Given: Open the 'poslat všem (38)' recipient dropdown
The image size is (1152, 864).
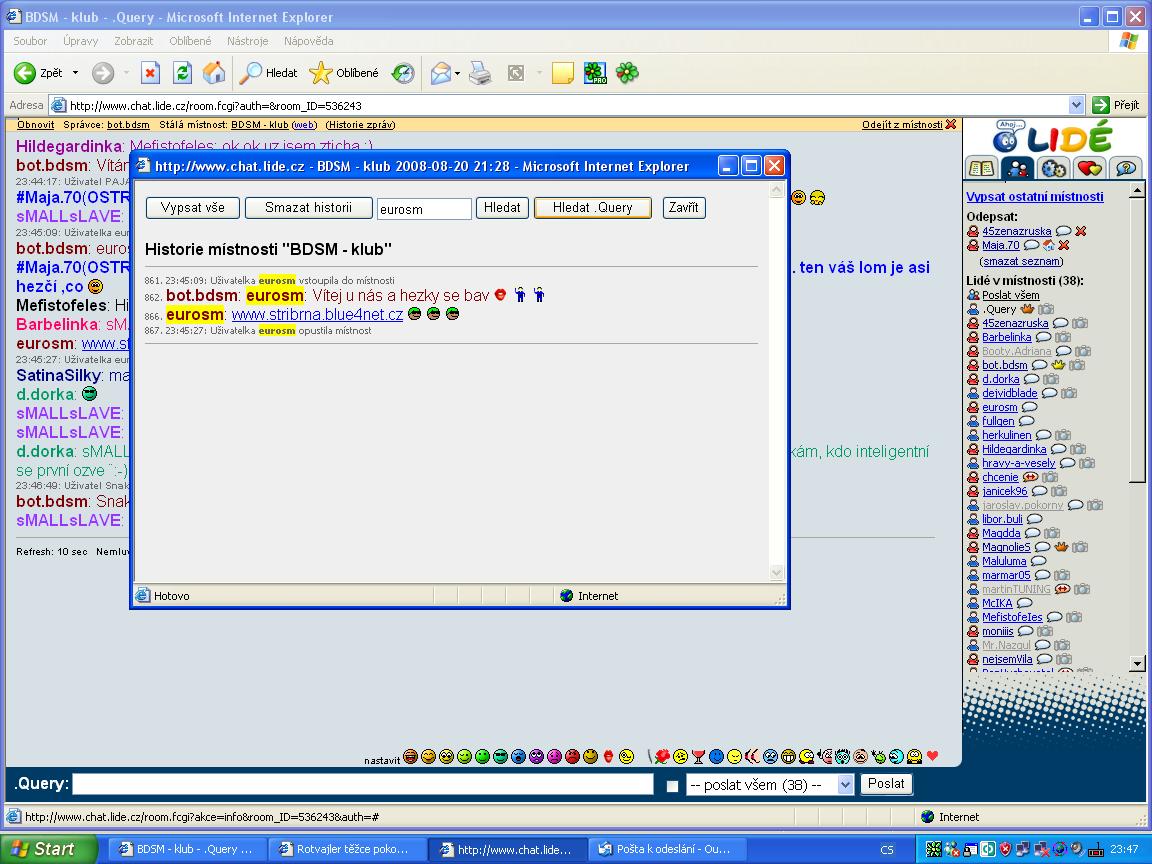Looking at the screenshot, I should coord(770,785).
